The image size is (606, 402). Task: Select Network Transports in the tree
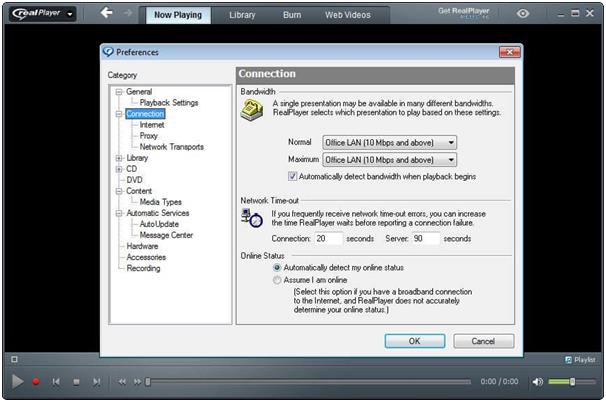172,147
